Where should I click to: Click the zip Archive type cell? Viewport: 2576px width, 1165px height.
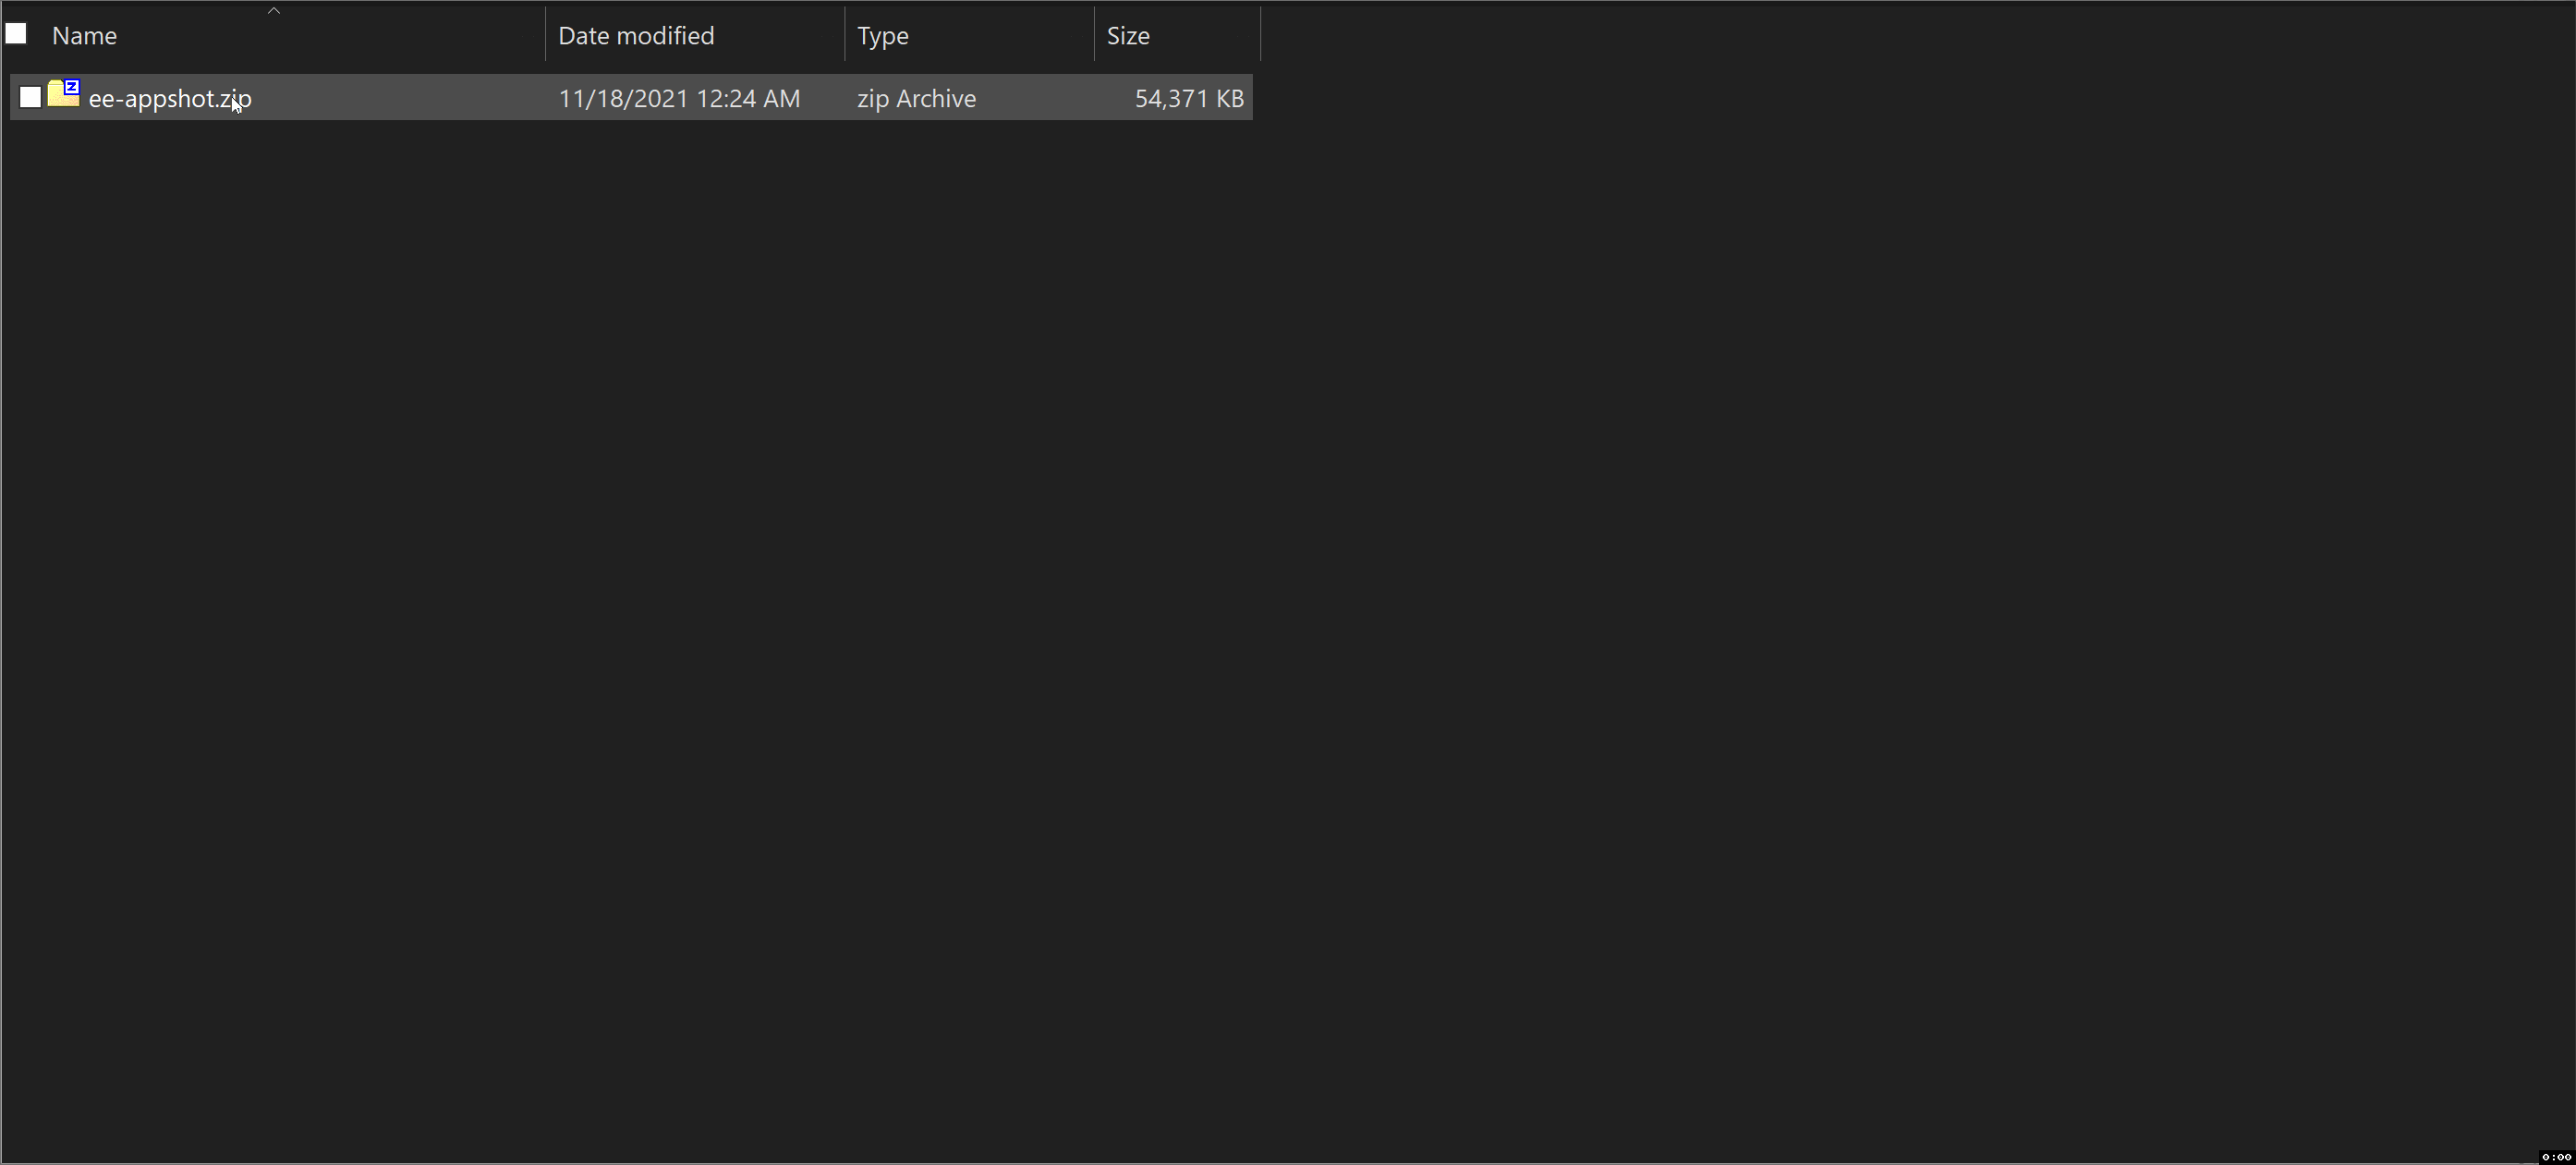tap(916, 99)
